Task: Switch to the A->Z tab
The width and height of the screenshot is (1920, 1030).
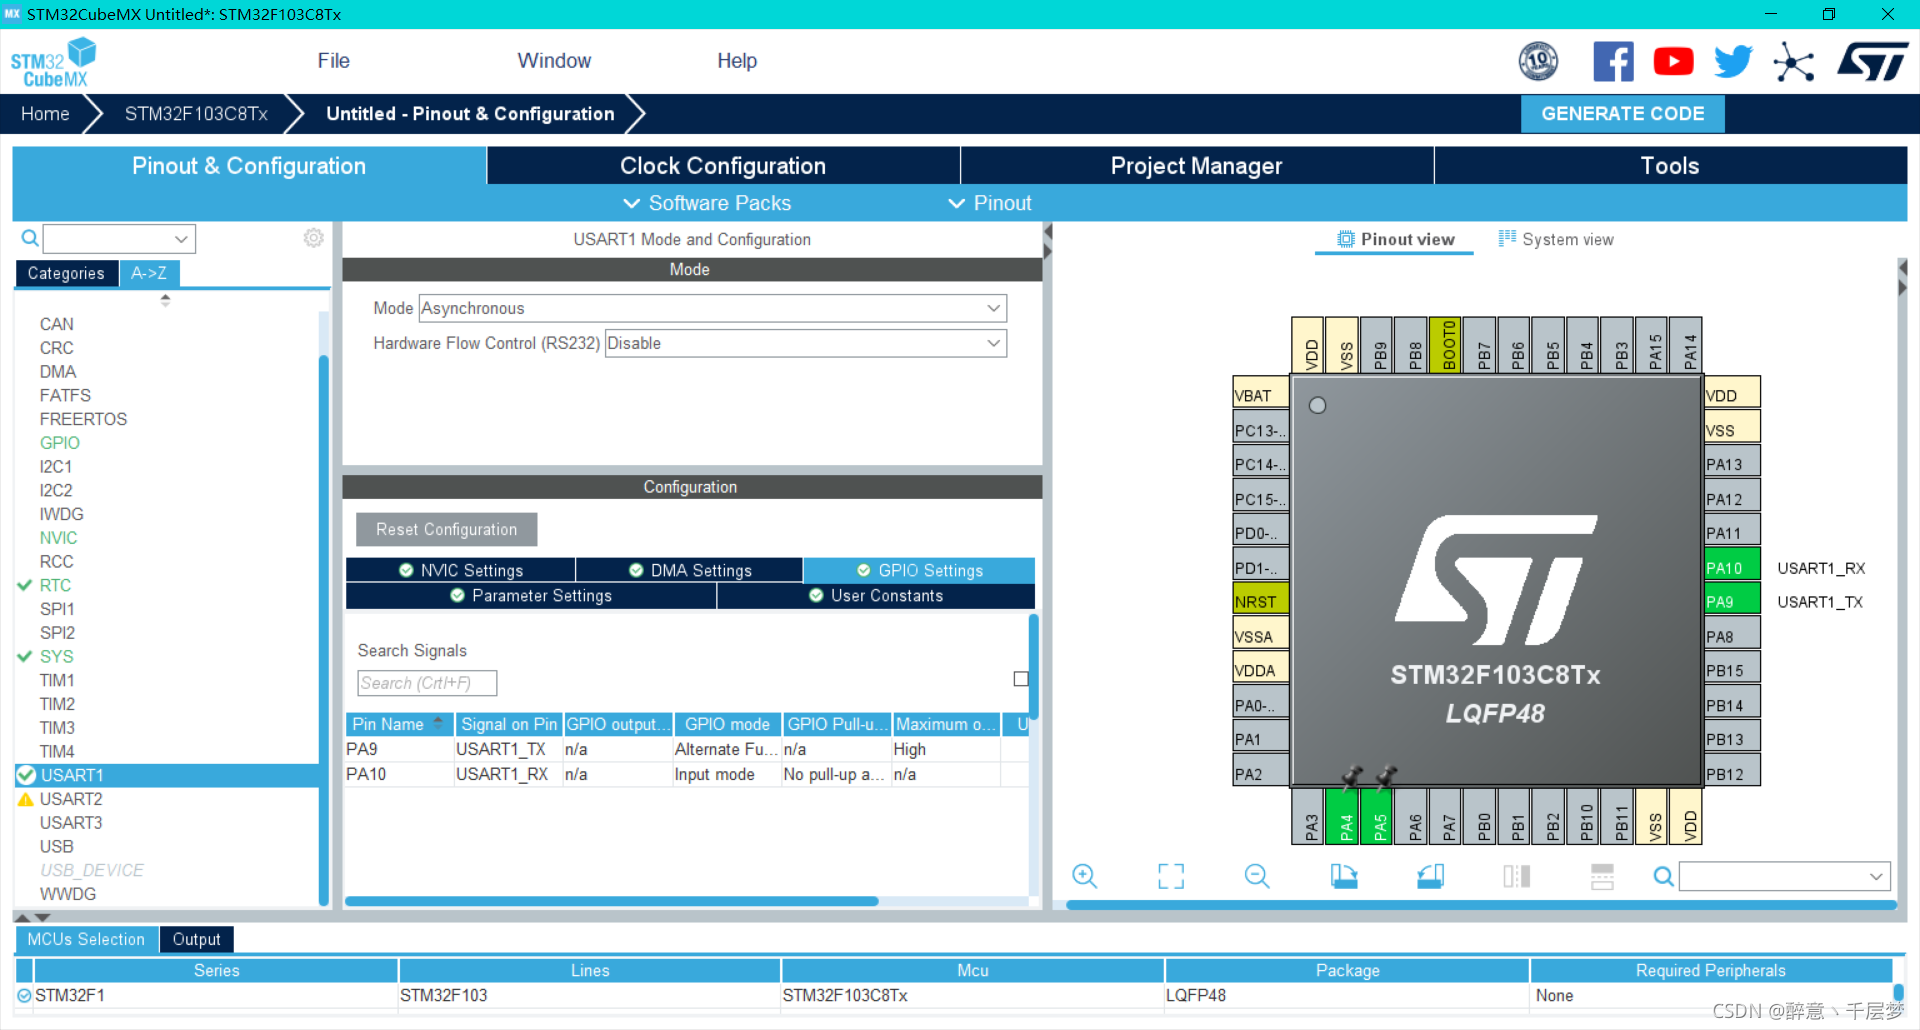Action: (149, 273)
